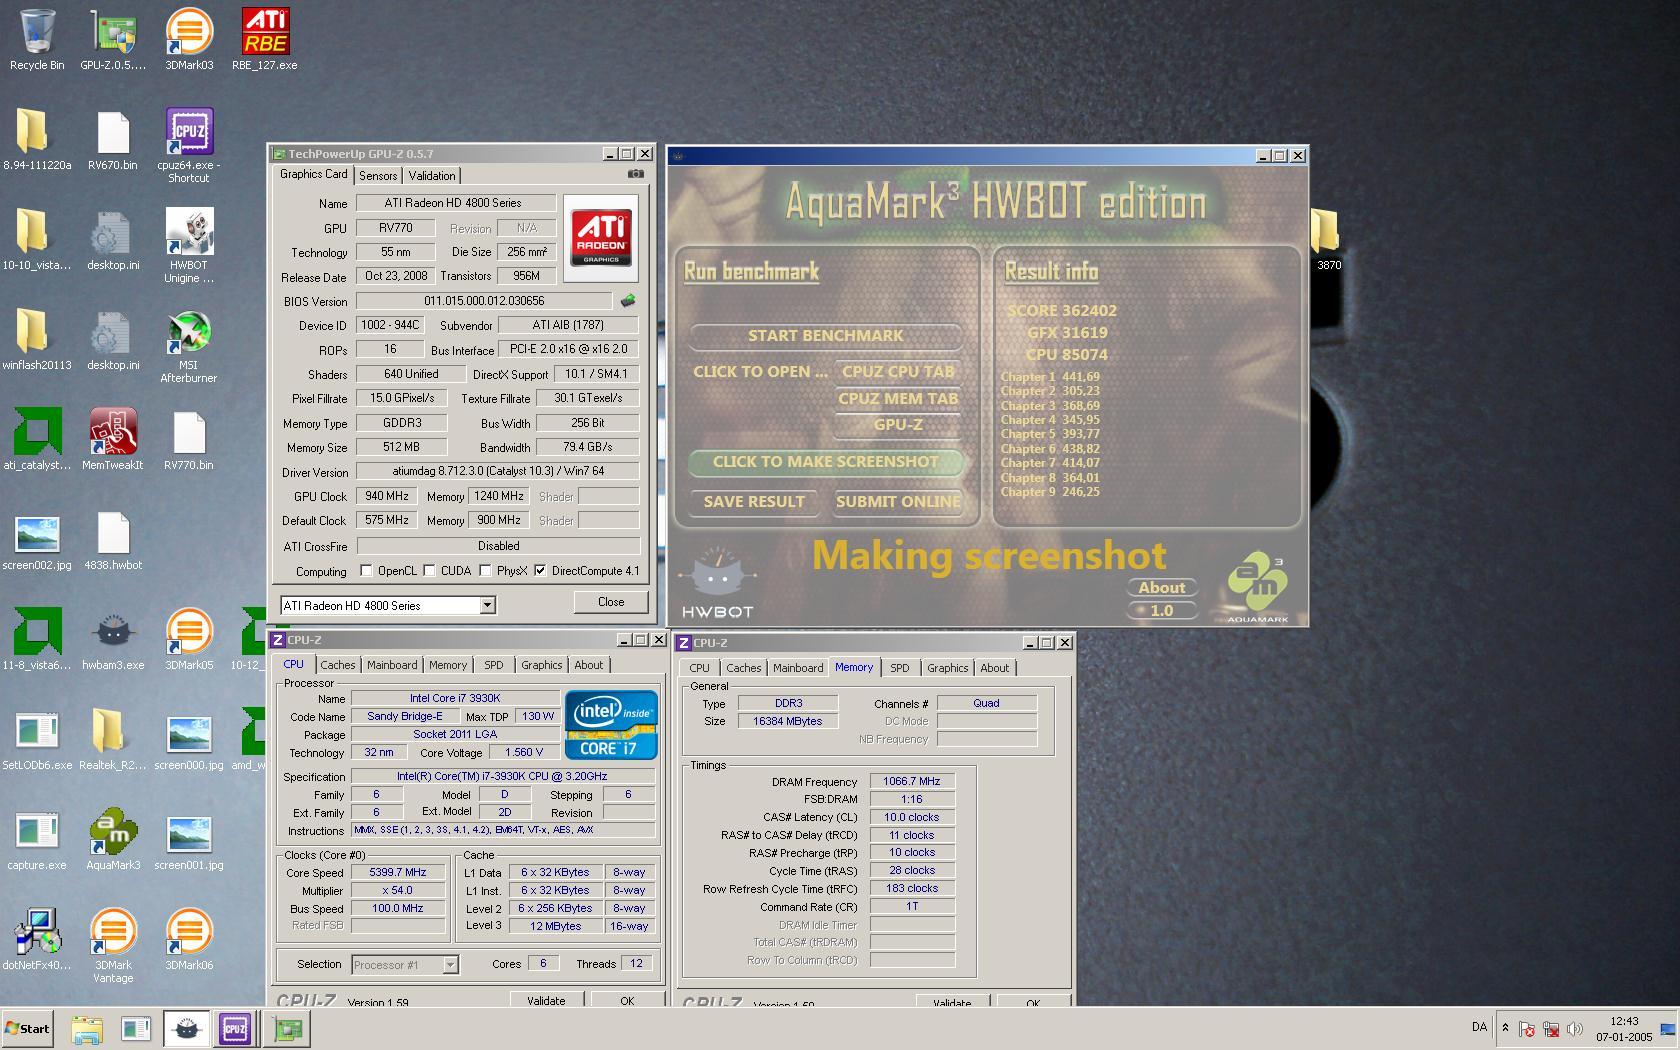The width and height of the screenshot is (1680, 1050).
Task: Click the GPU Name field in GPU-Z
Action: click(x=456, y=203)
